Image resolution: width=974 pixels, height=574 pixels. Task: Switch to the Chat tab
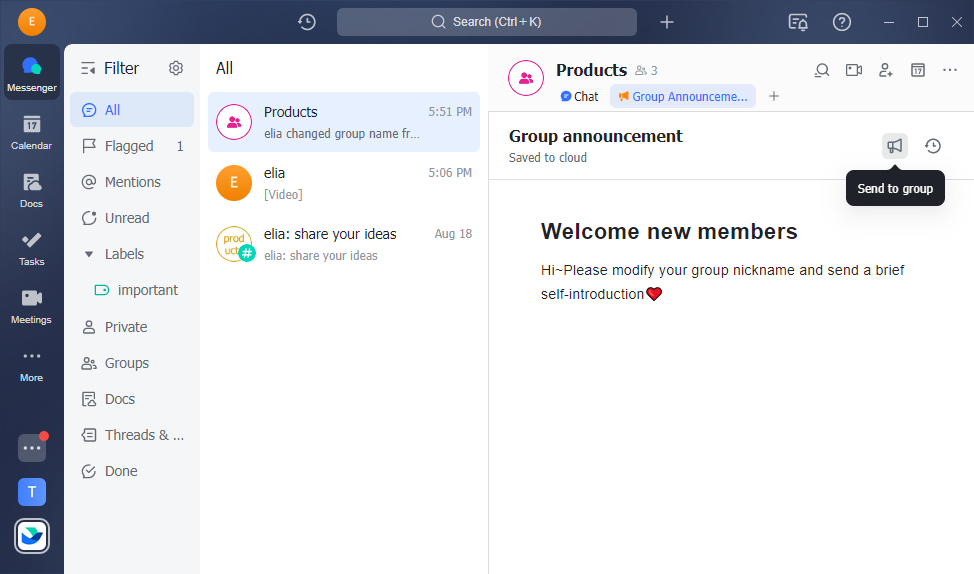coord(579,97)
